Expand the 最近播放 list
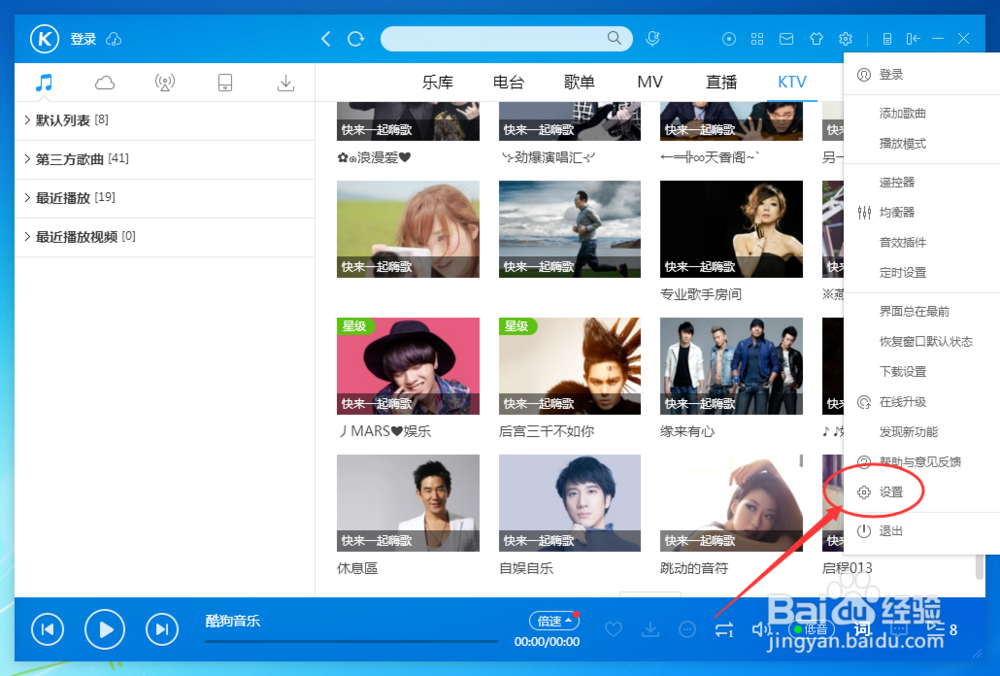Viewport: 1000px width, 676px height. (x=165, y=198)
